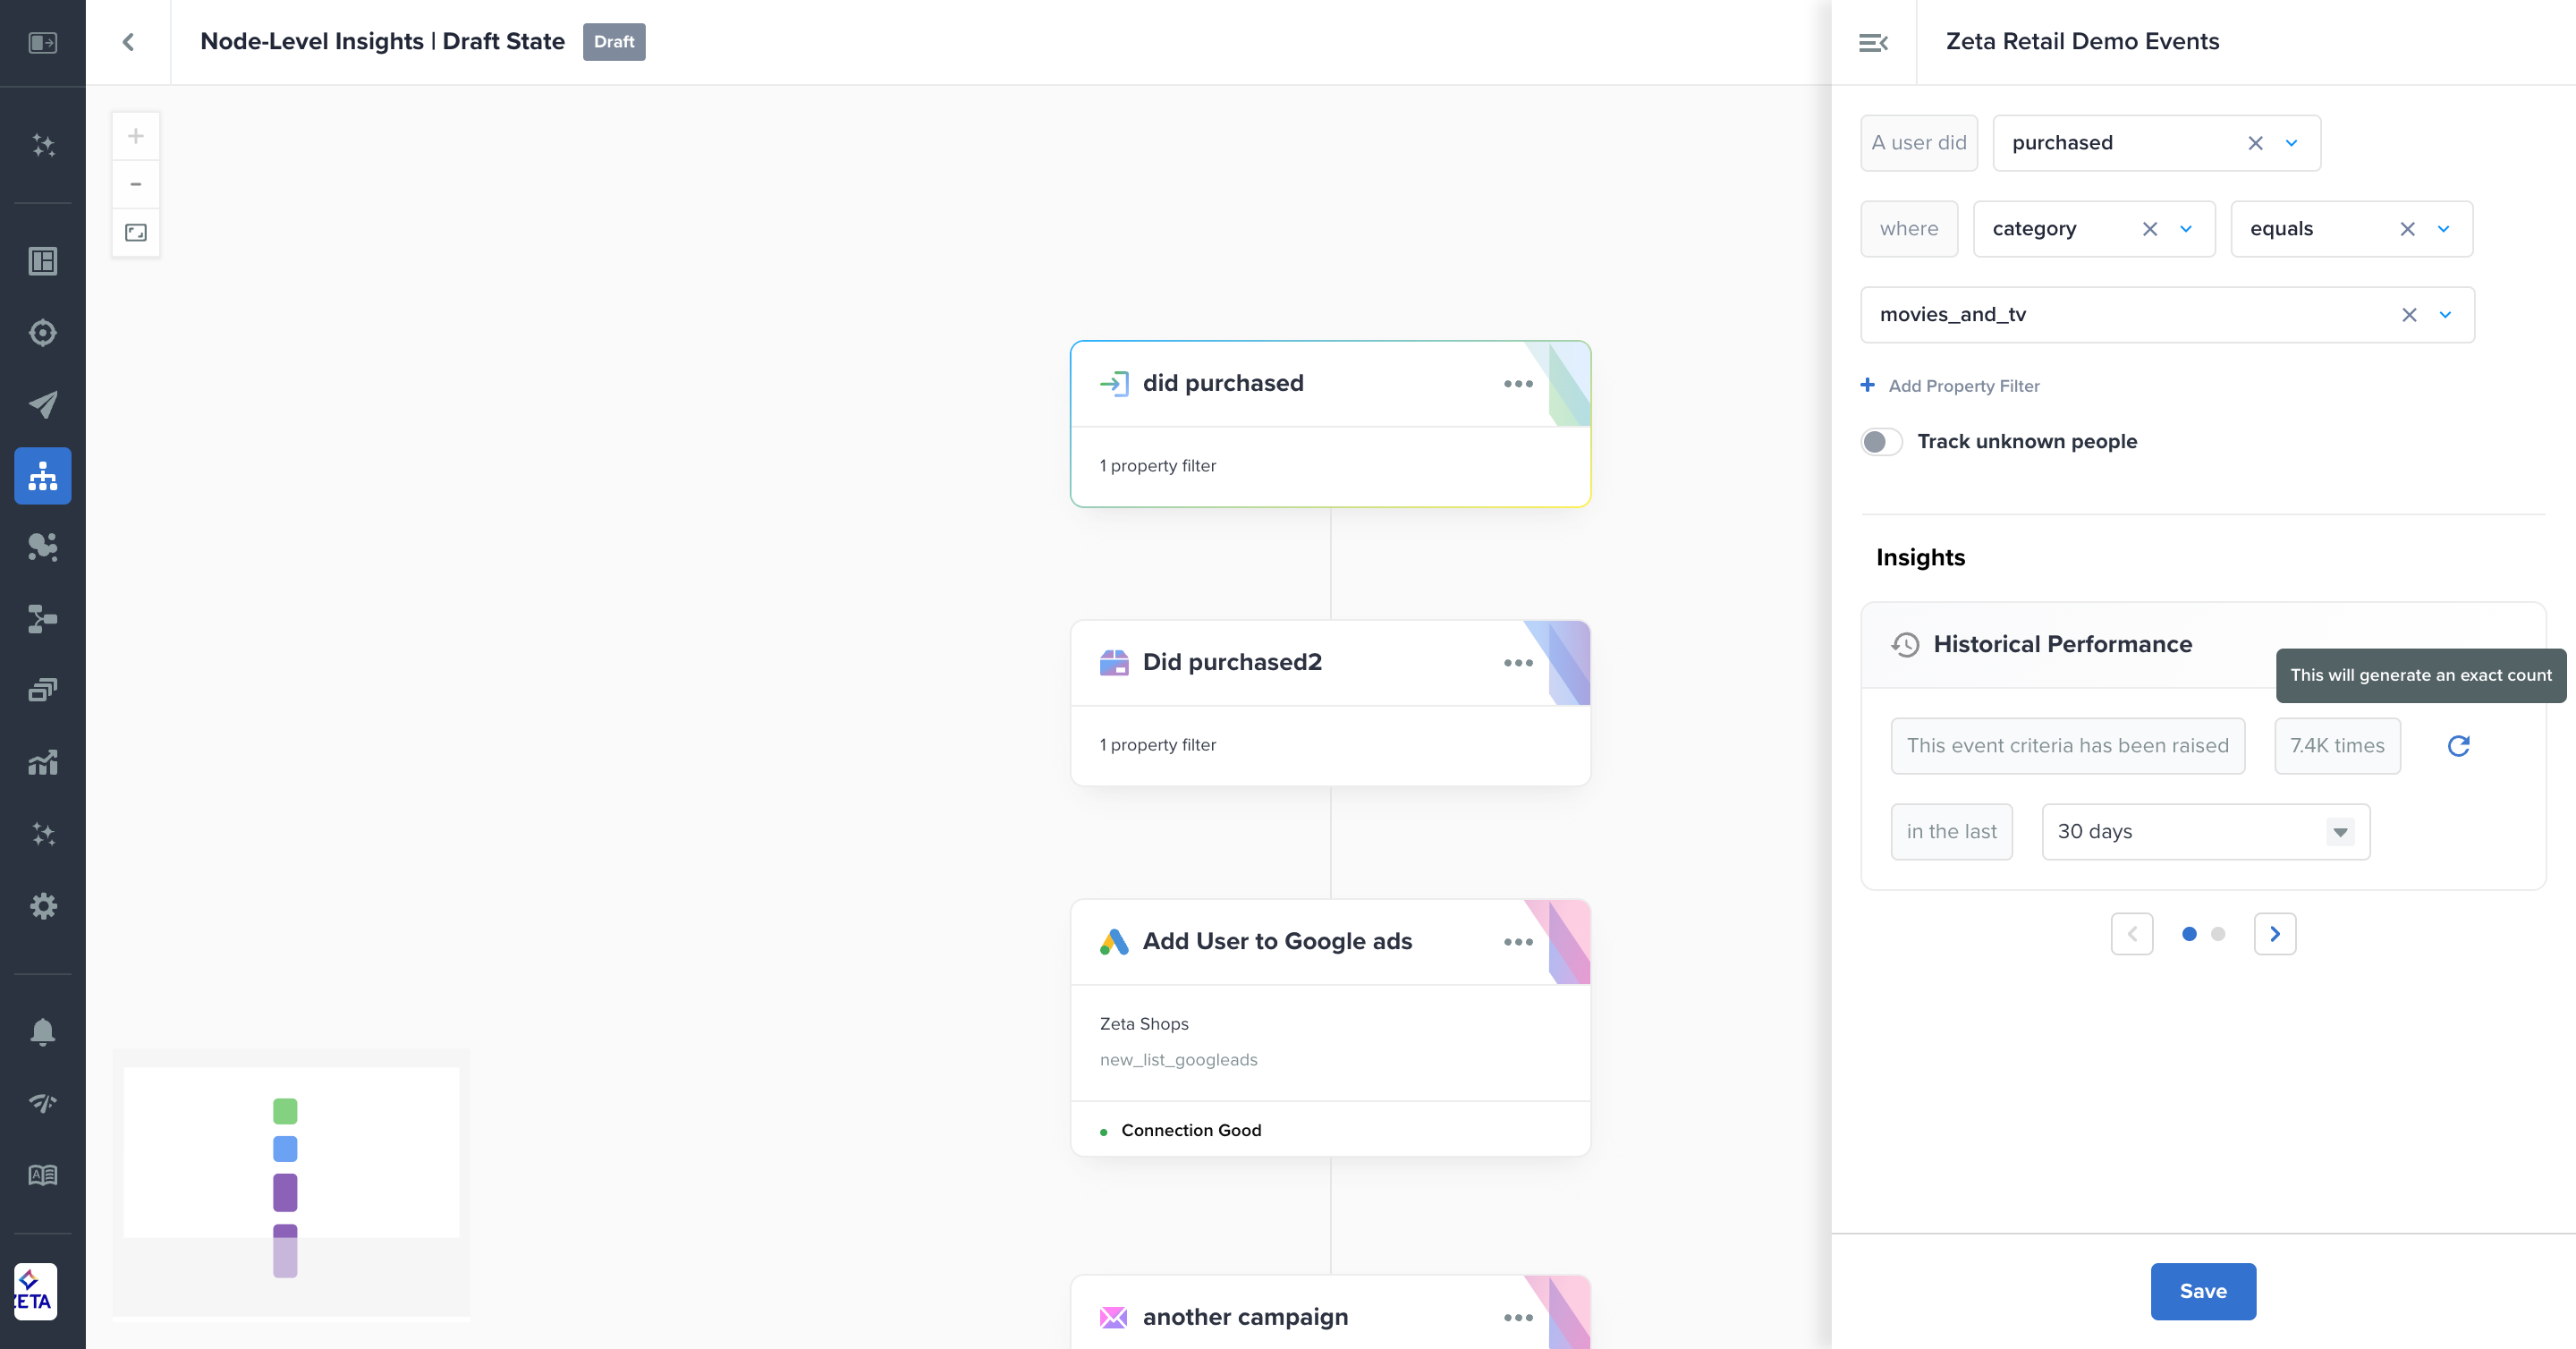Select the Add User to Google ads node
This screenshot has height=1349, width=2576.
point(1277,941)
